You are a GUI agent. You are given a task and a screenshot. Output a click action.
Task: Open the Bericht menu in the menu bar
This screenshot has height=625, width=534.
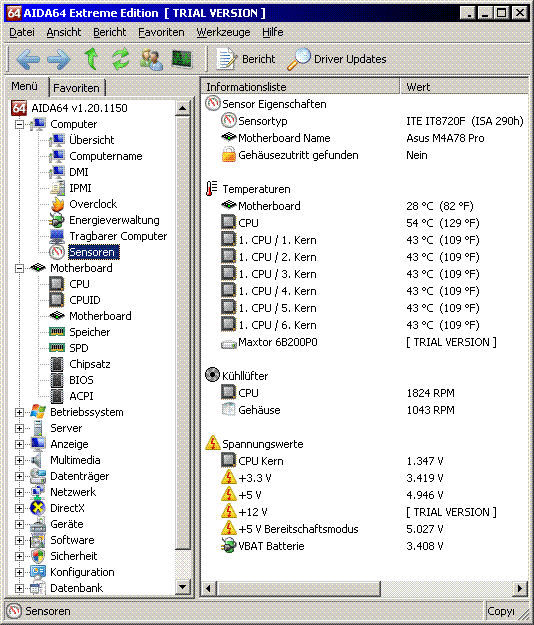pos(110,32)
